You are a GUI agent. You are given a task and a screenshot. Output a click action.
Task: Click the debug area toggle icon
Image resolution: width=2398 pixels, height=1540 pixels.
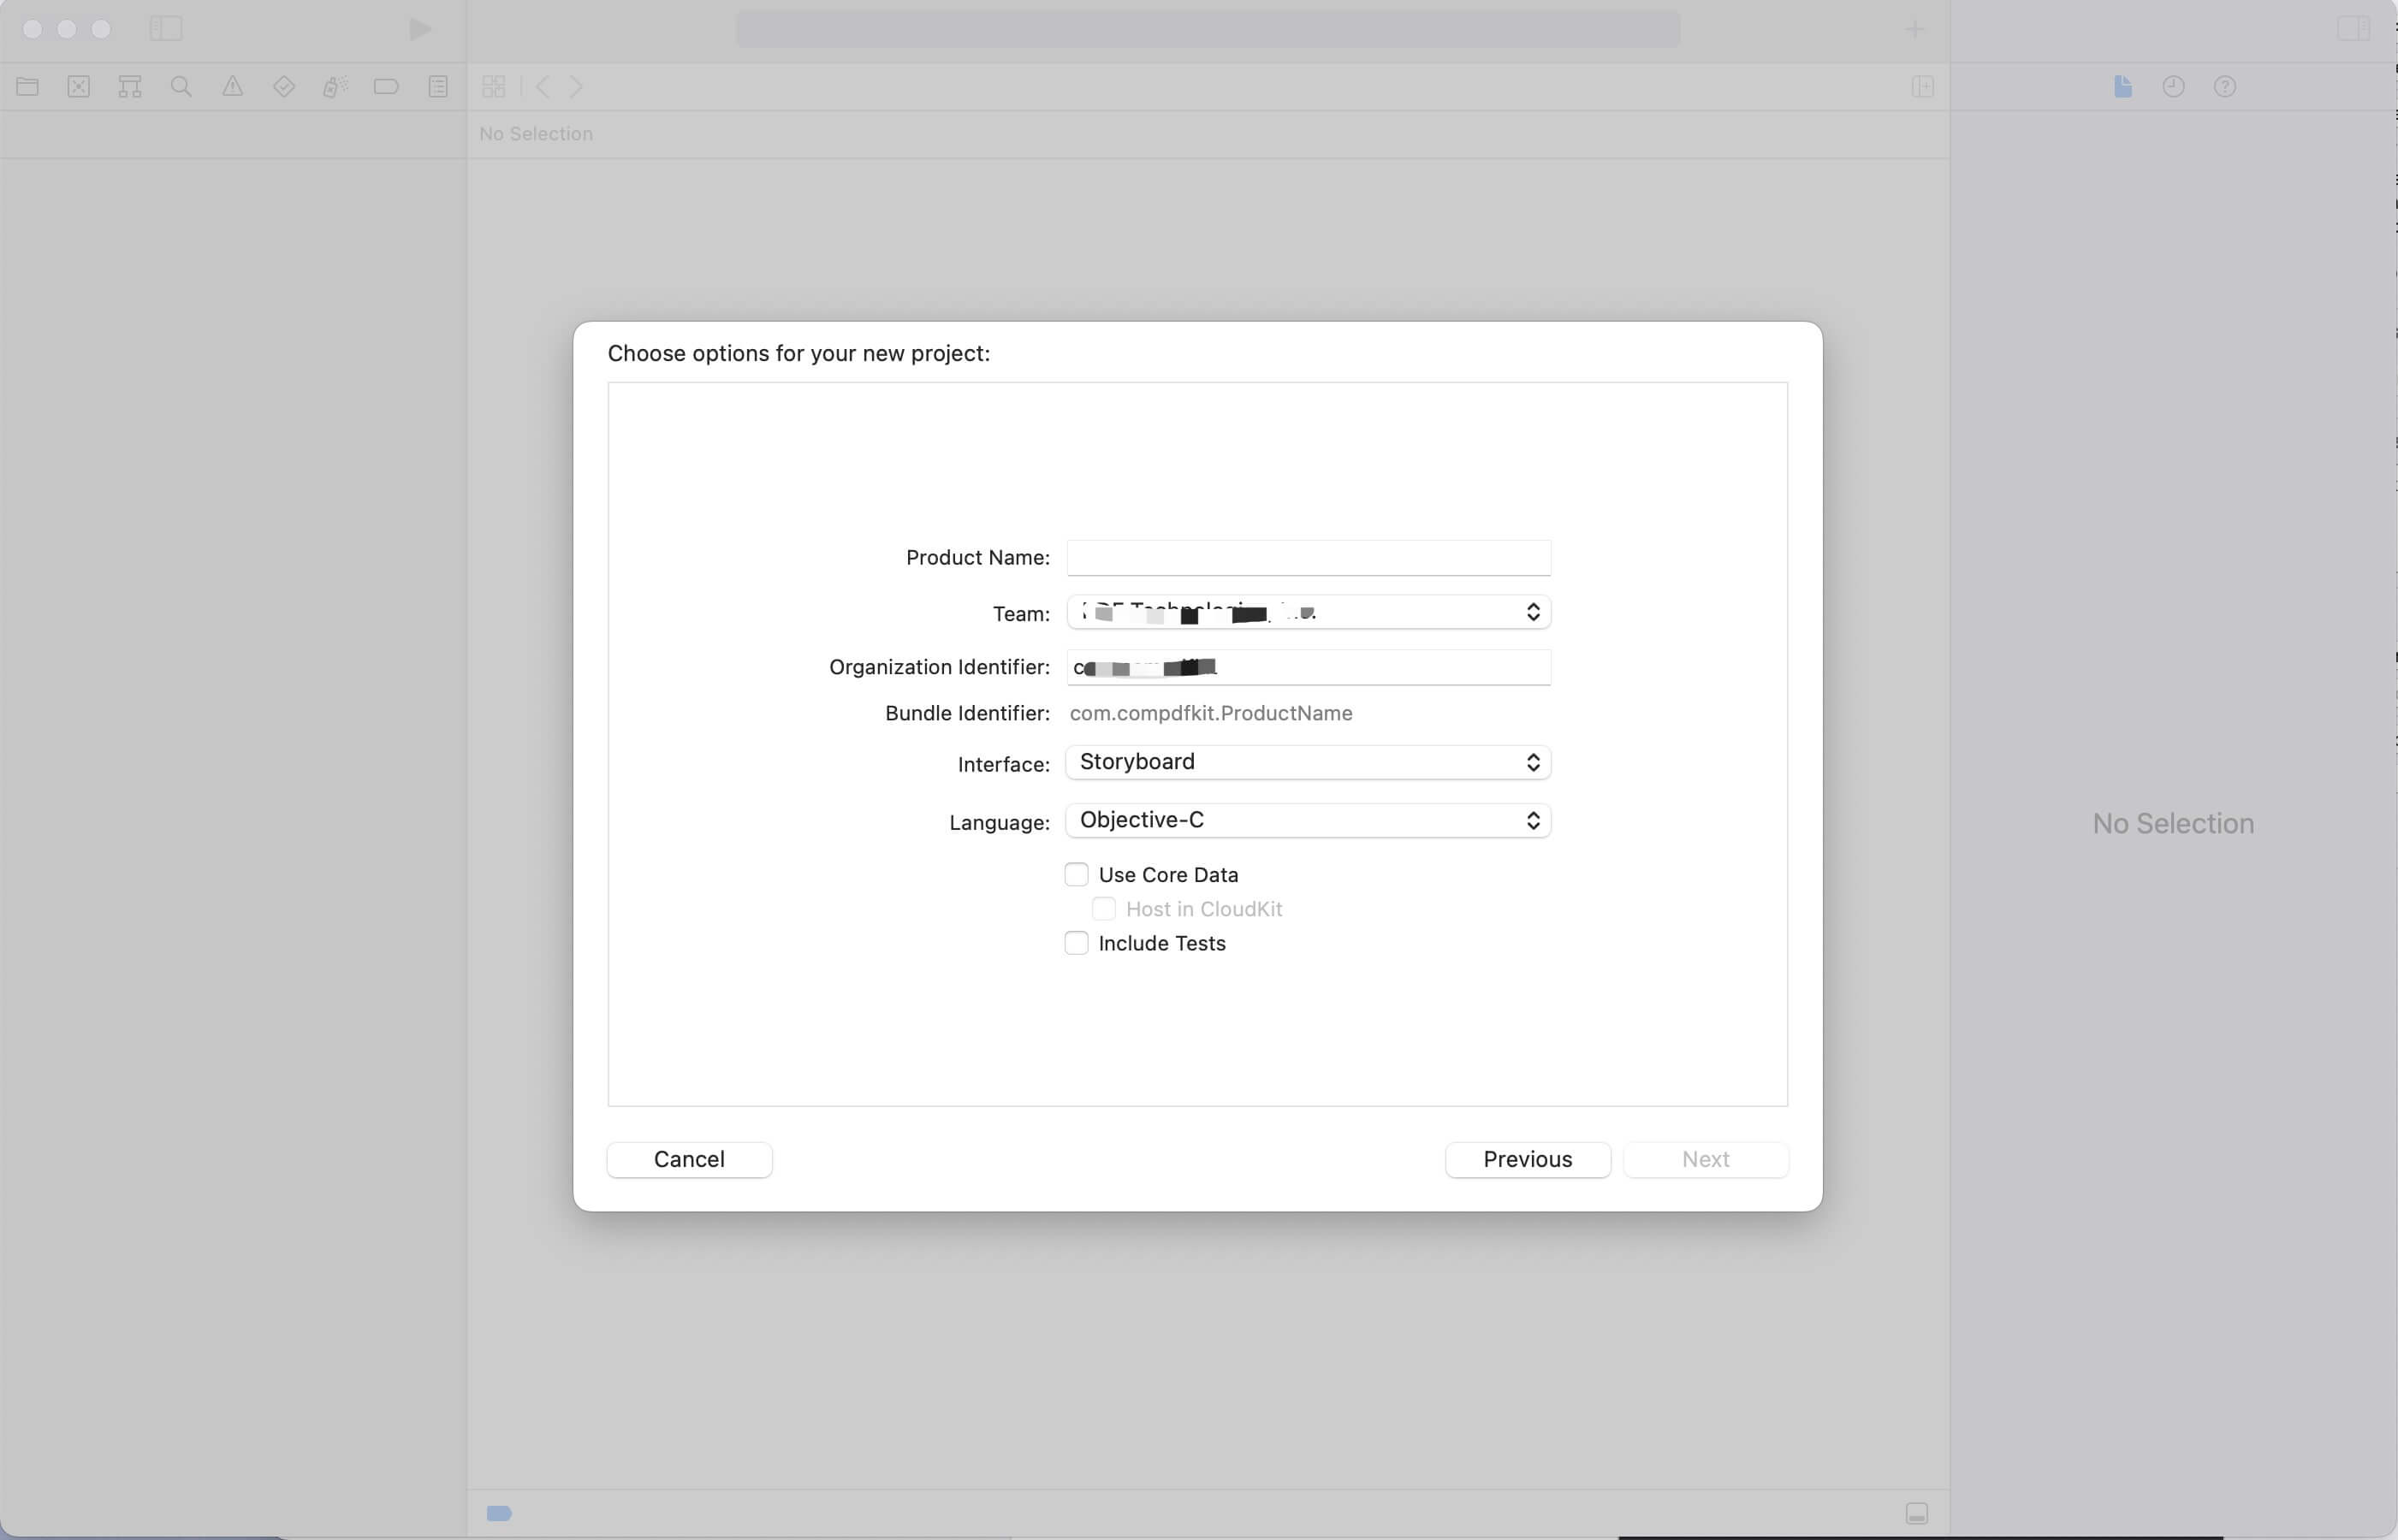point(1917,1512)
